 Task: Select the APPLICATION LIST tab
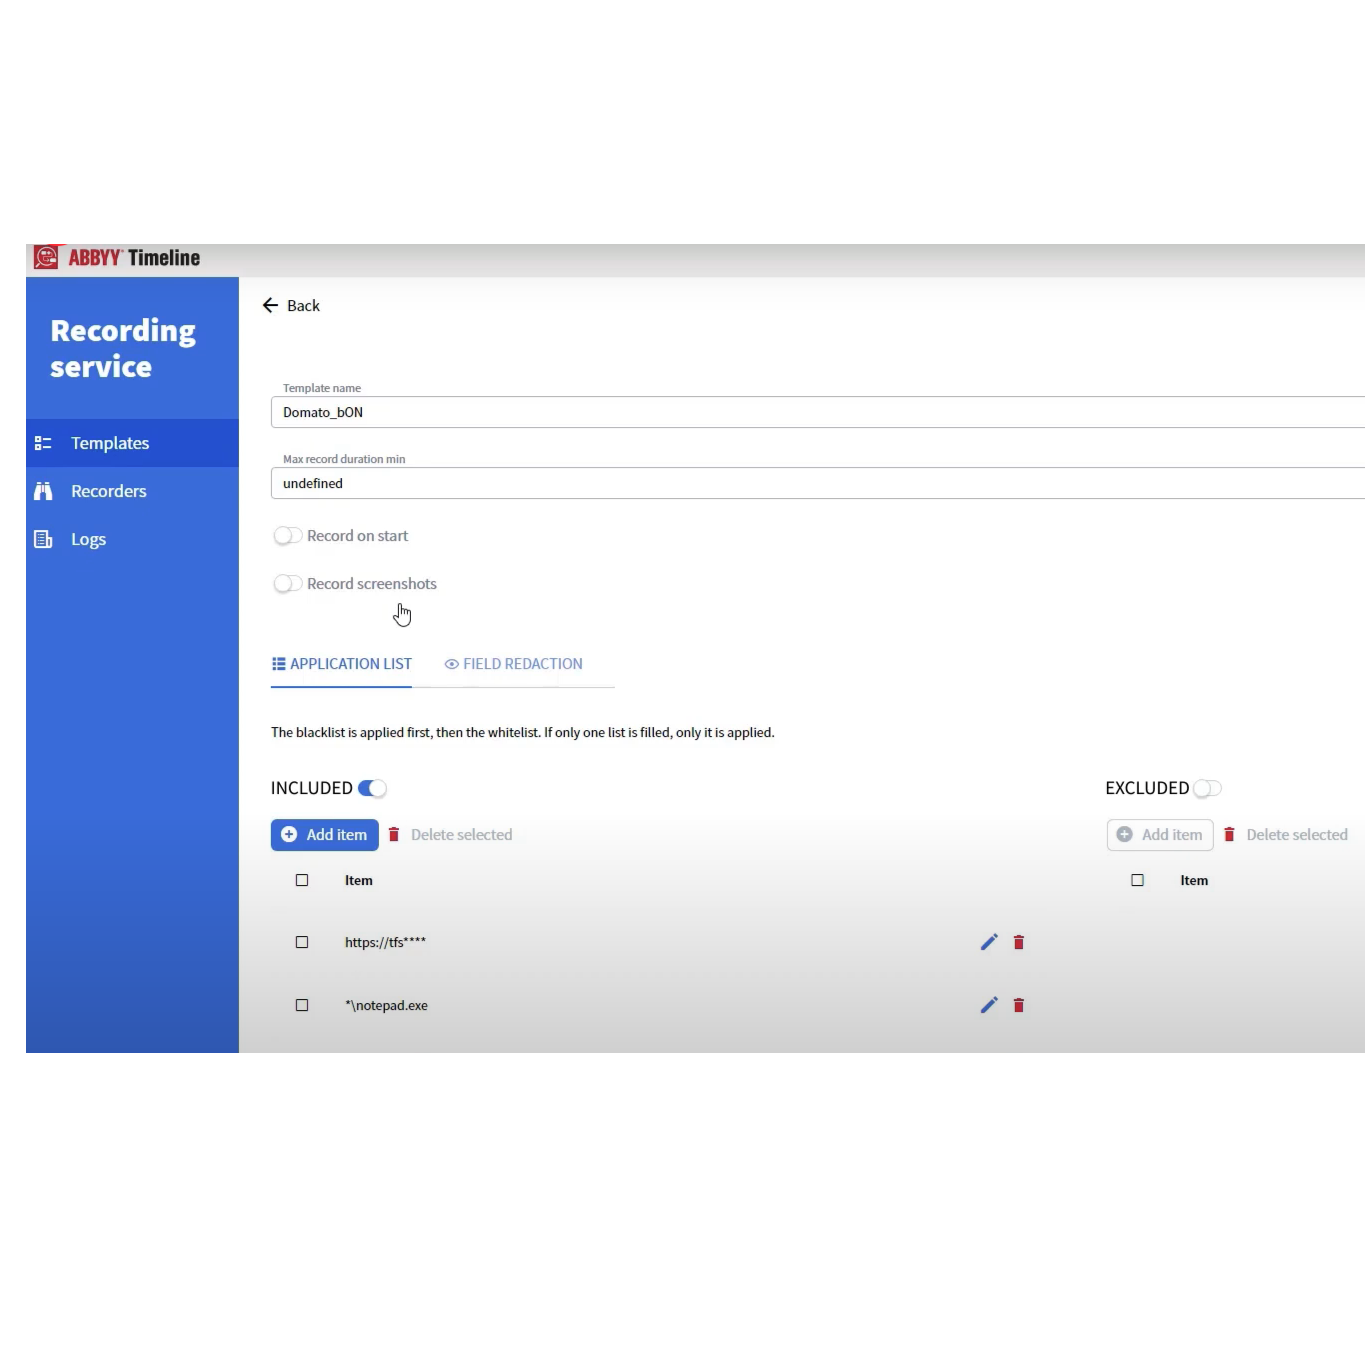click(x=341, y=664)
